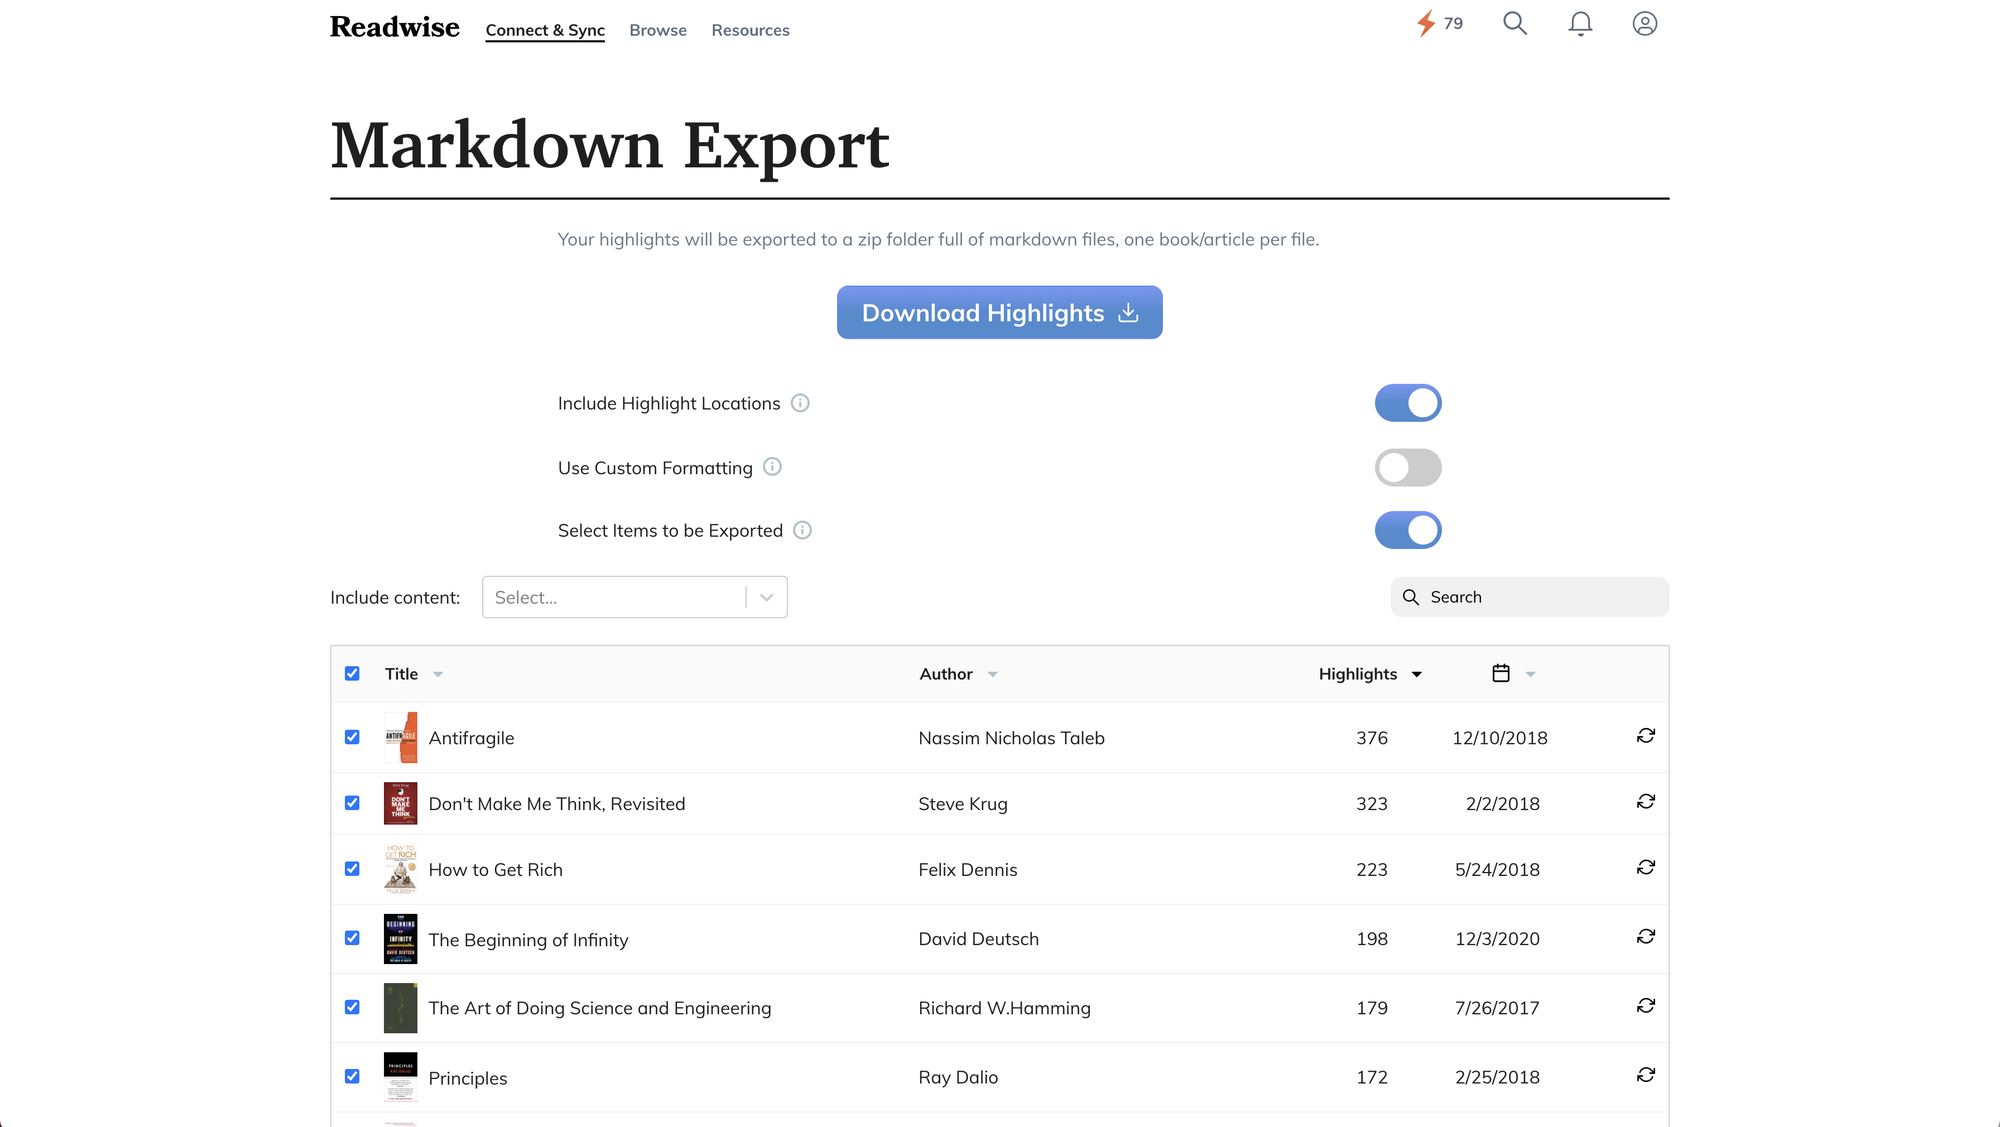Sort by Highlights column header
Image resolution: width=2000 pixels, height=1127 pixels.
pyautogui.click(x=1370, y=674)
